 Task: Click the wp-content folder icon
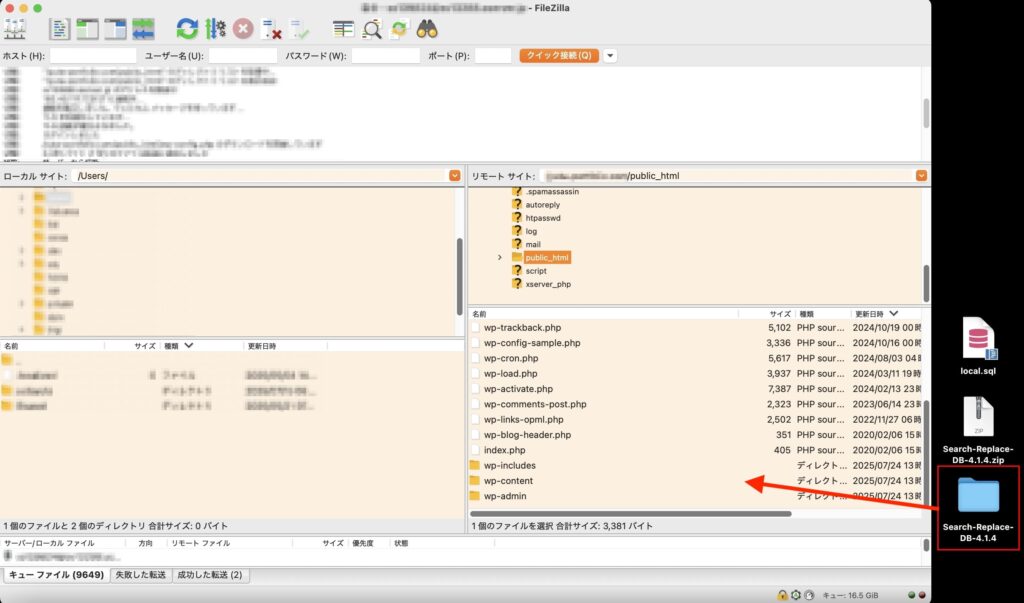[x=475, y=480]
